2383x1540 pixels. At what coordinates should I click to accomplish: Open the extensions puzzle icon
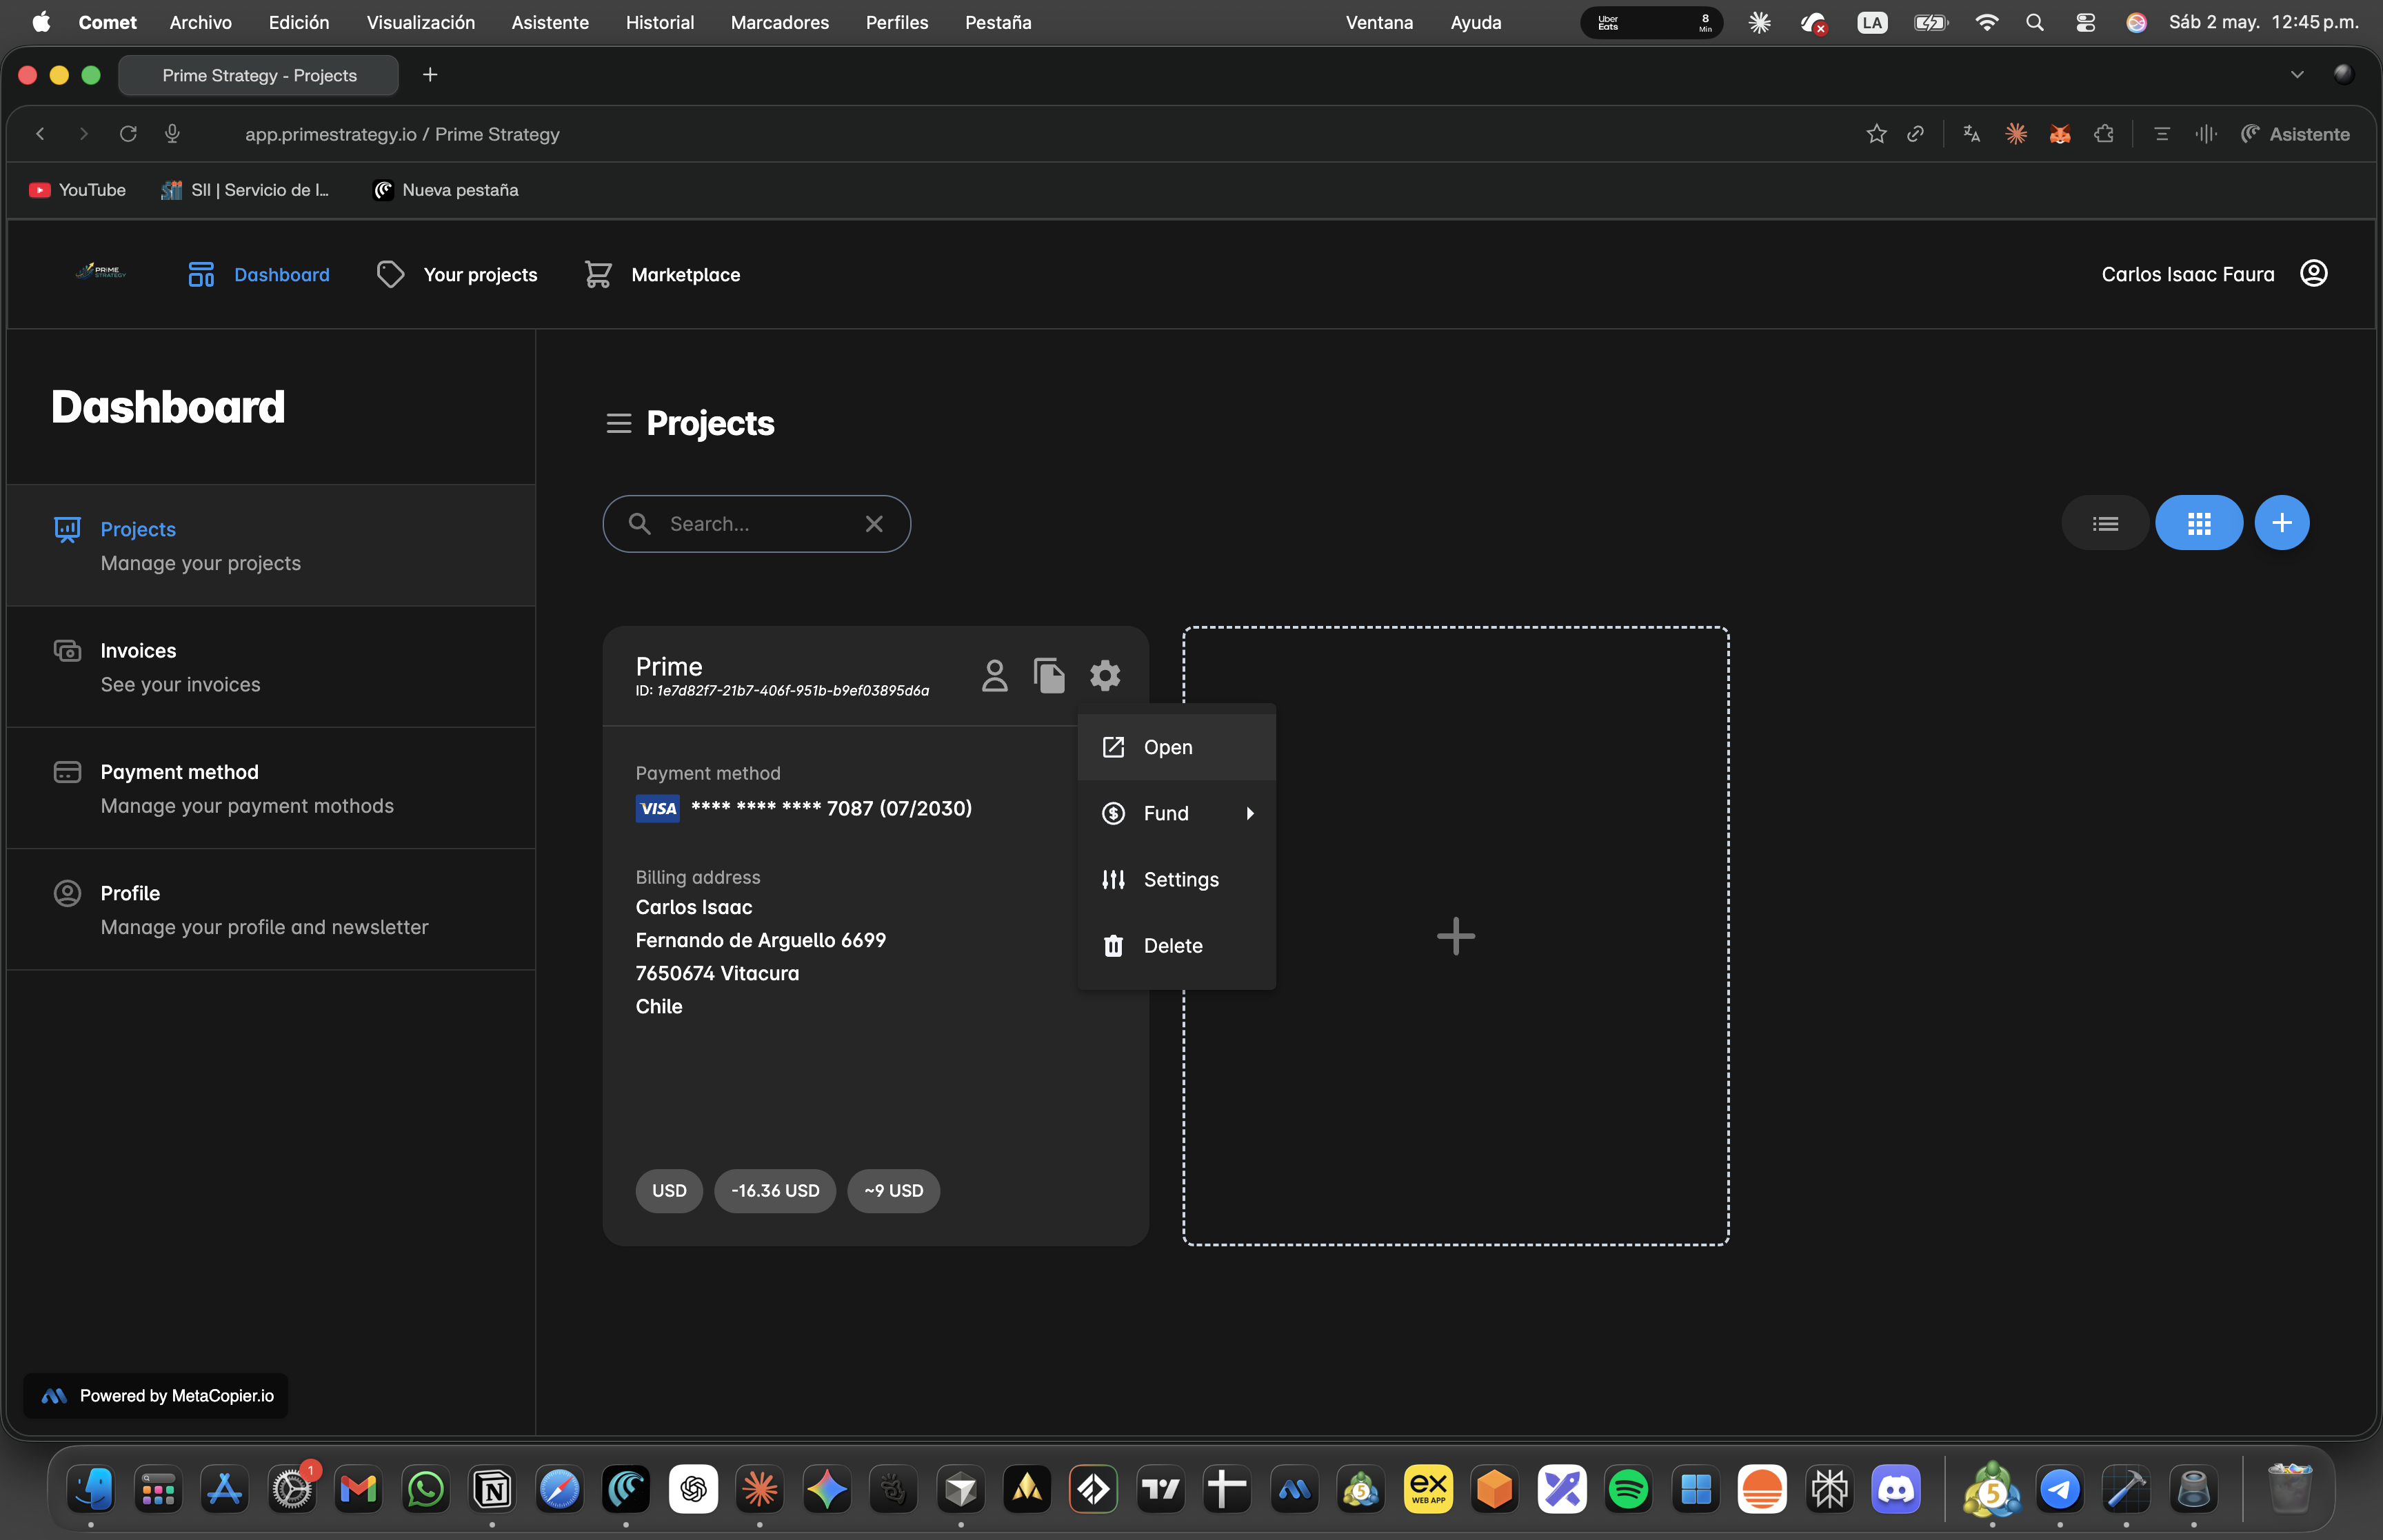[x=2104, y=134]
